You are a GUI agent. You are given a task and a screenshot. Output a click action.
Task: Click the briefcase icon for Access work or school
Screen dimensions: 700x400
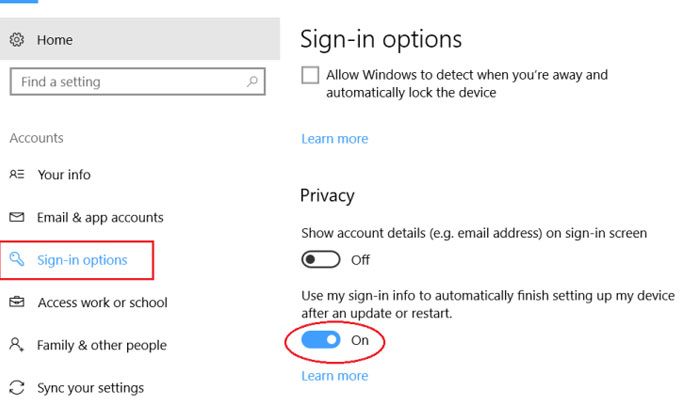pos(17,302)
